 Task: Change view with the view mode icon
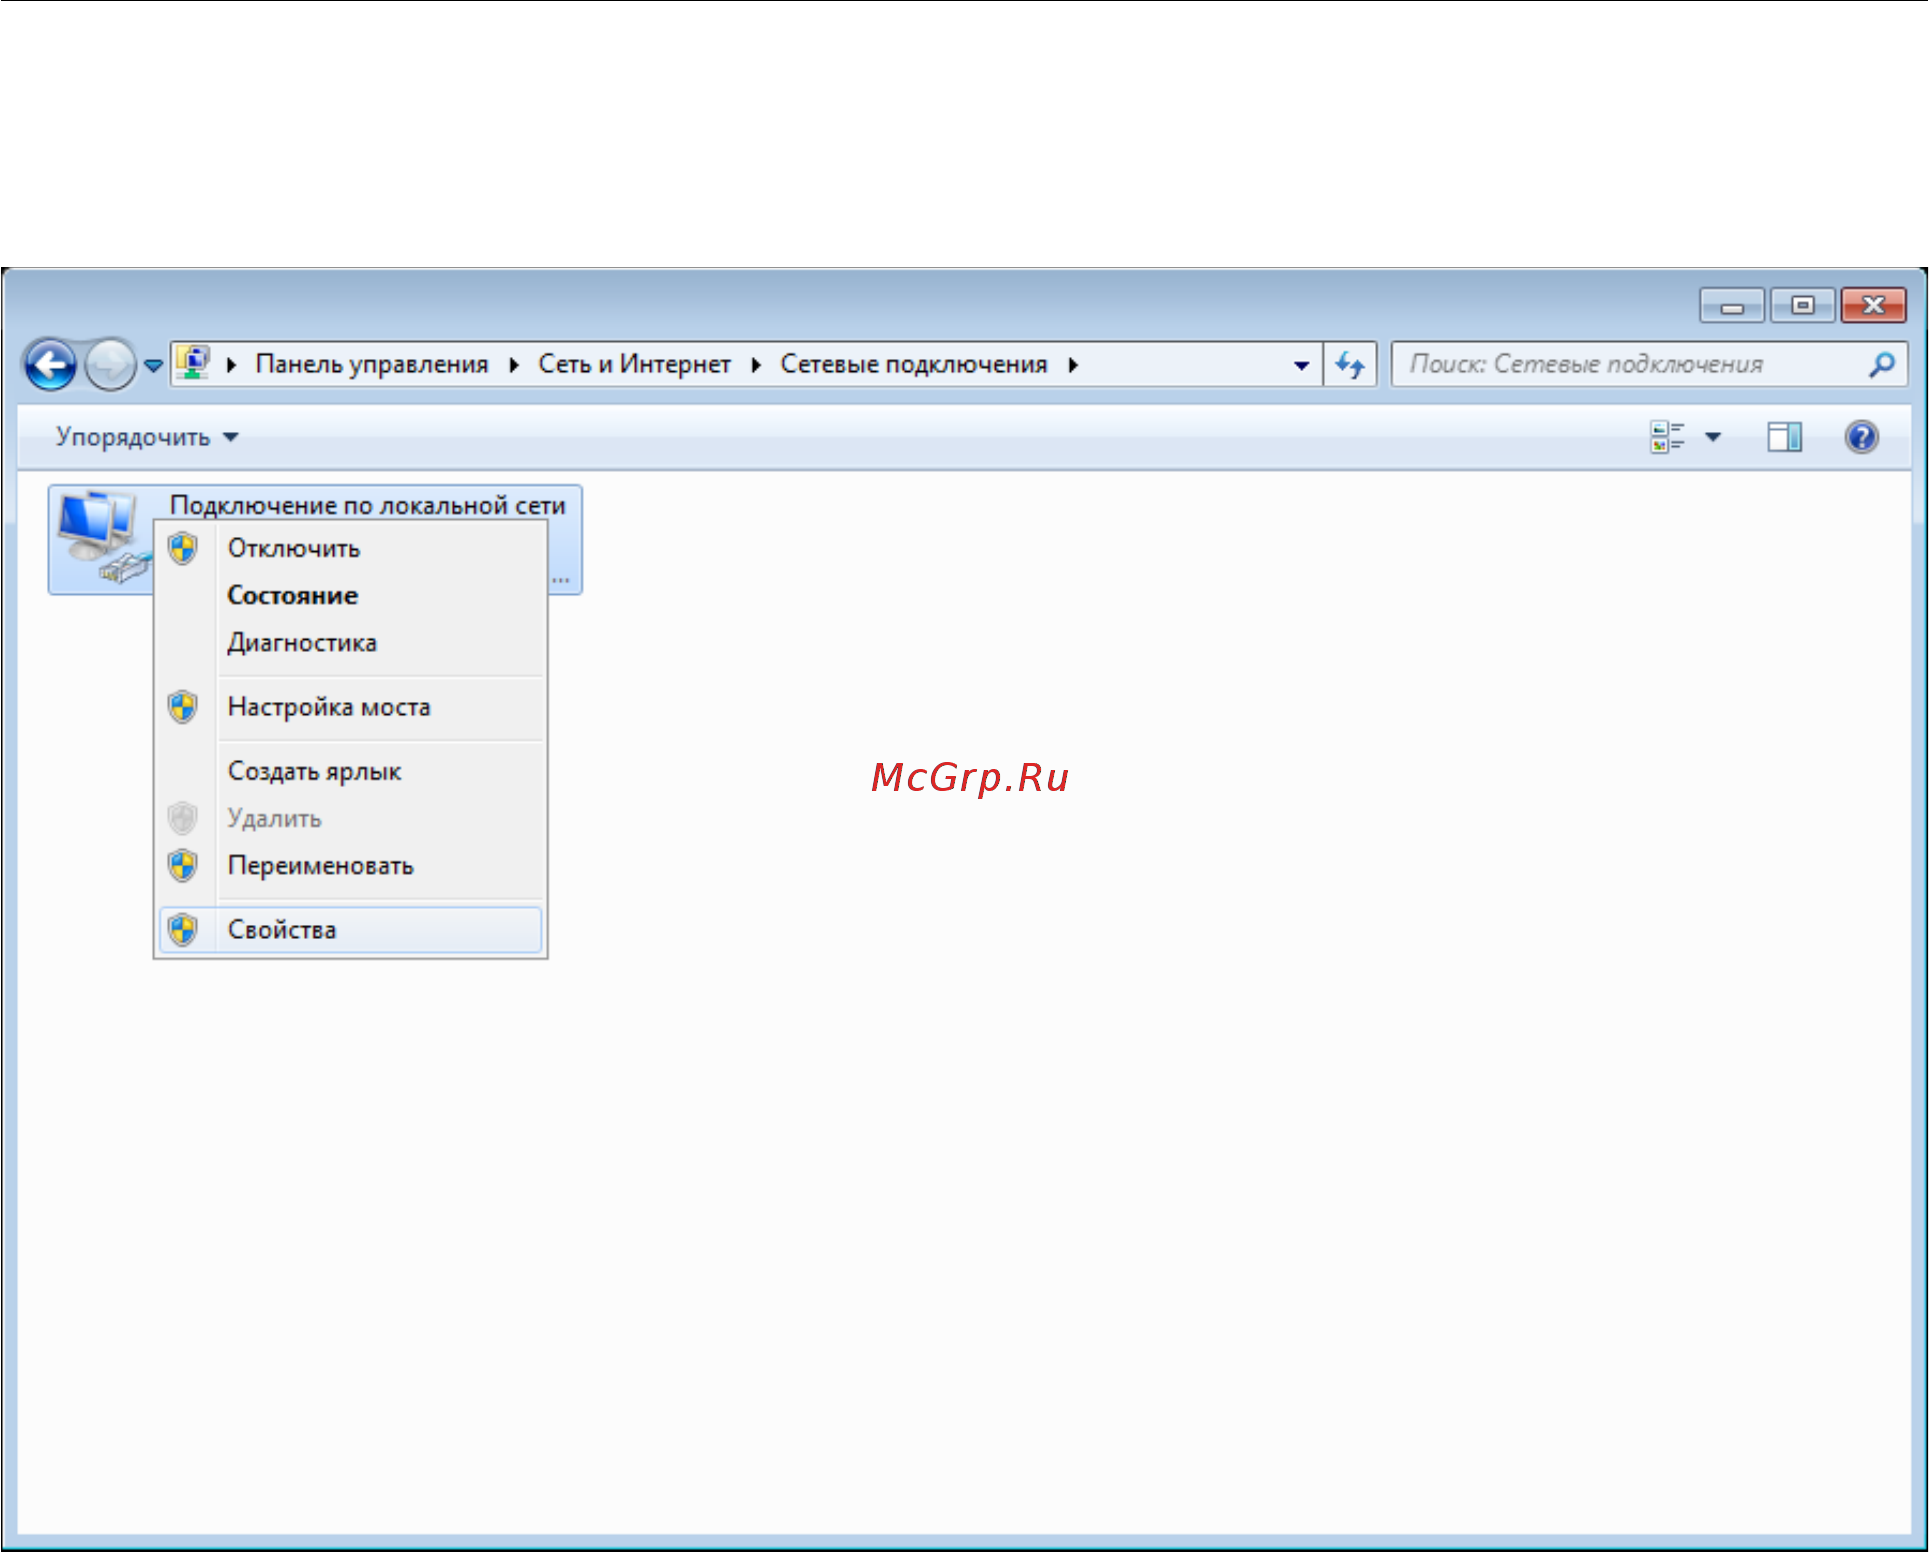point(1668,437)
